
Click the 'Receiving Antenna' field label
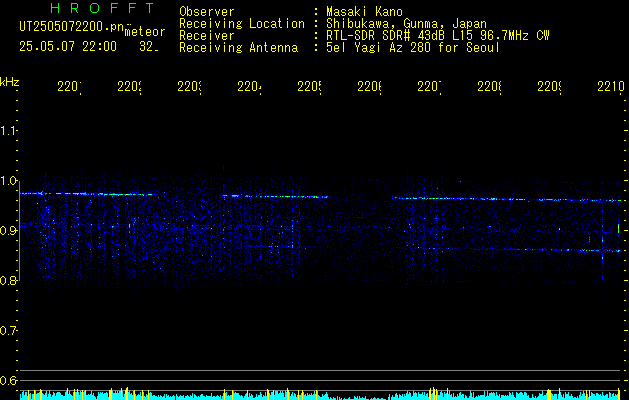coord(238,48)
